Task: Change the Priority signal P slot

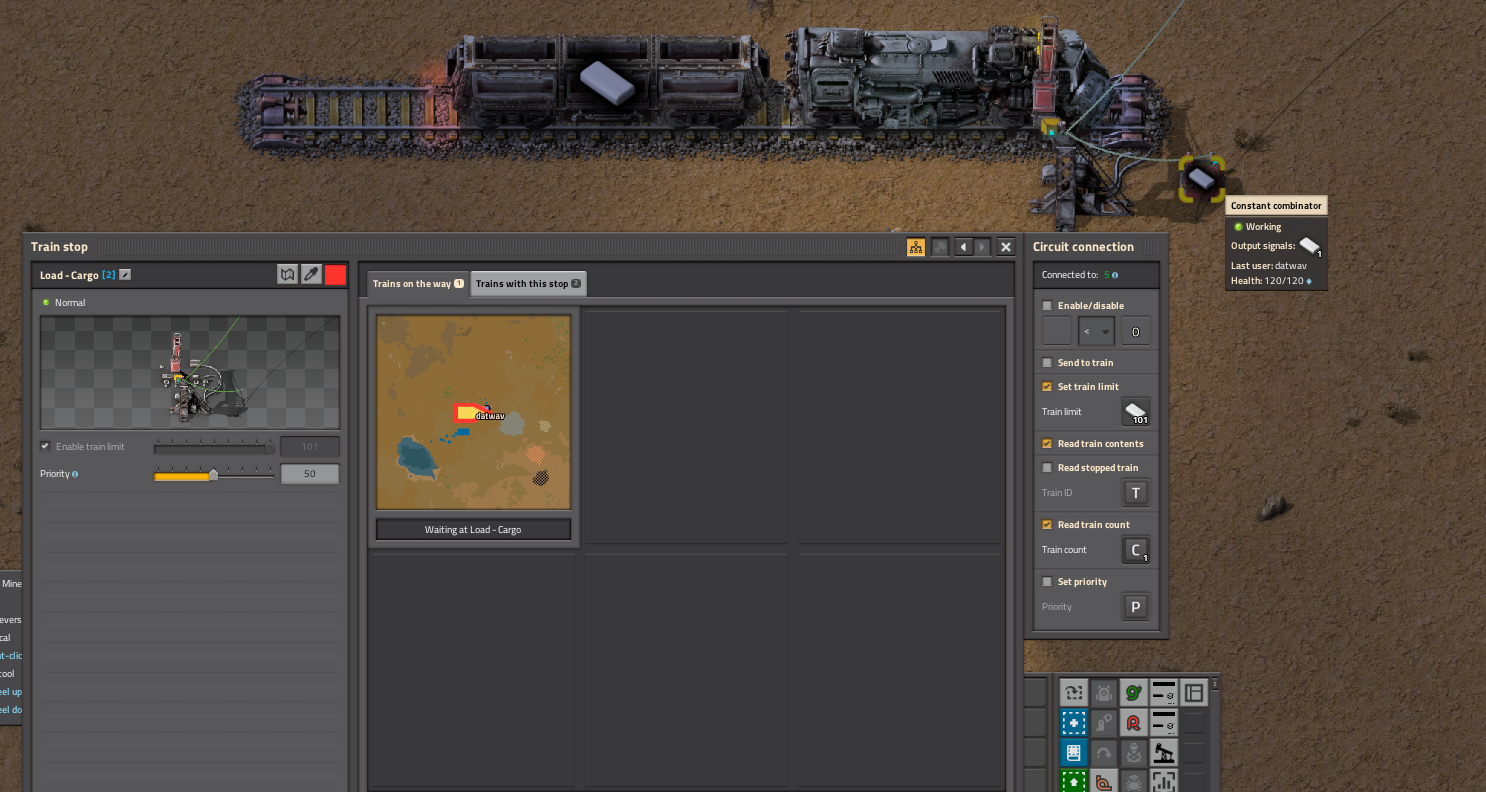Action: [x=1136, y=607]
